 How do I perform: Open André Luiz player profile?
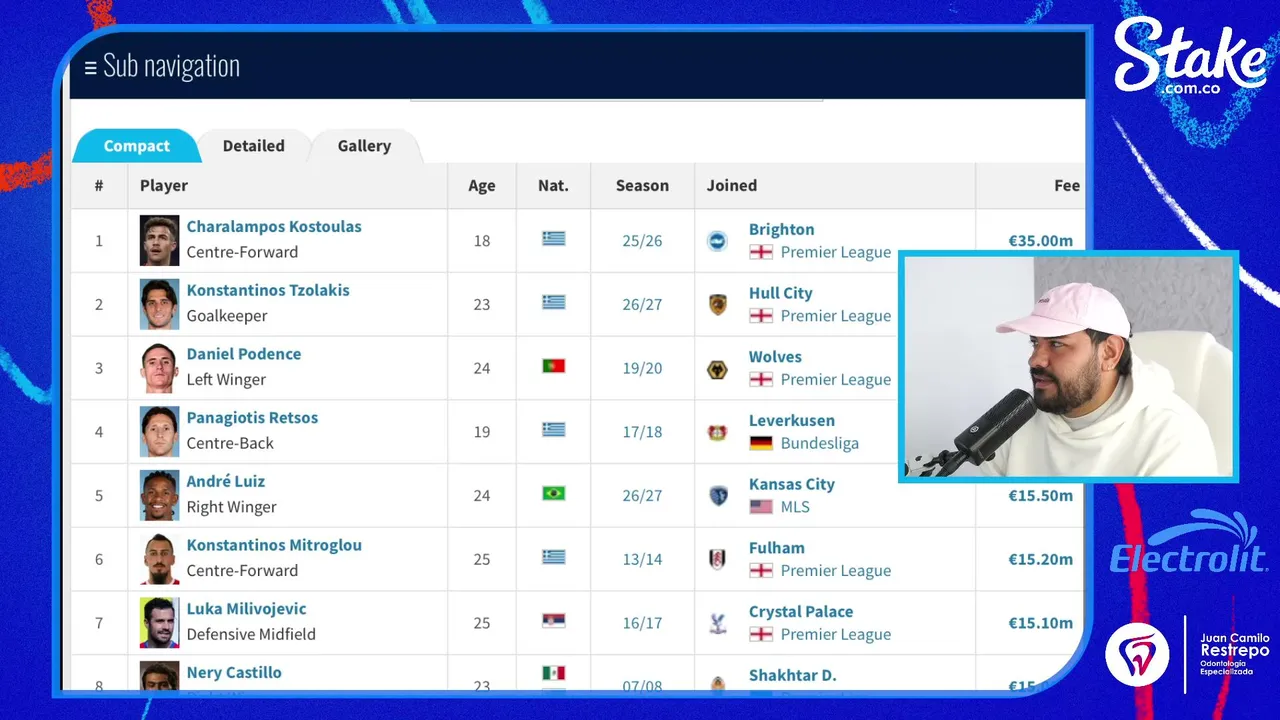coord(225,481)
